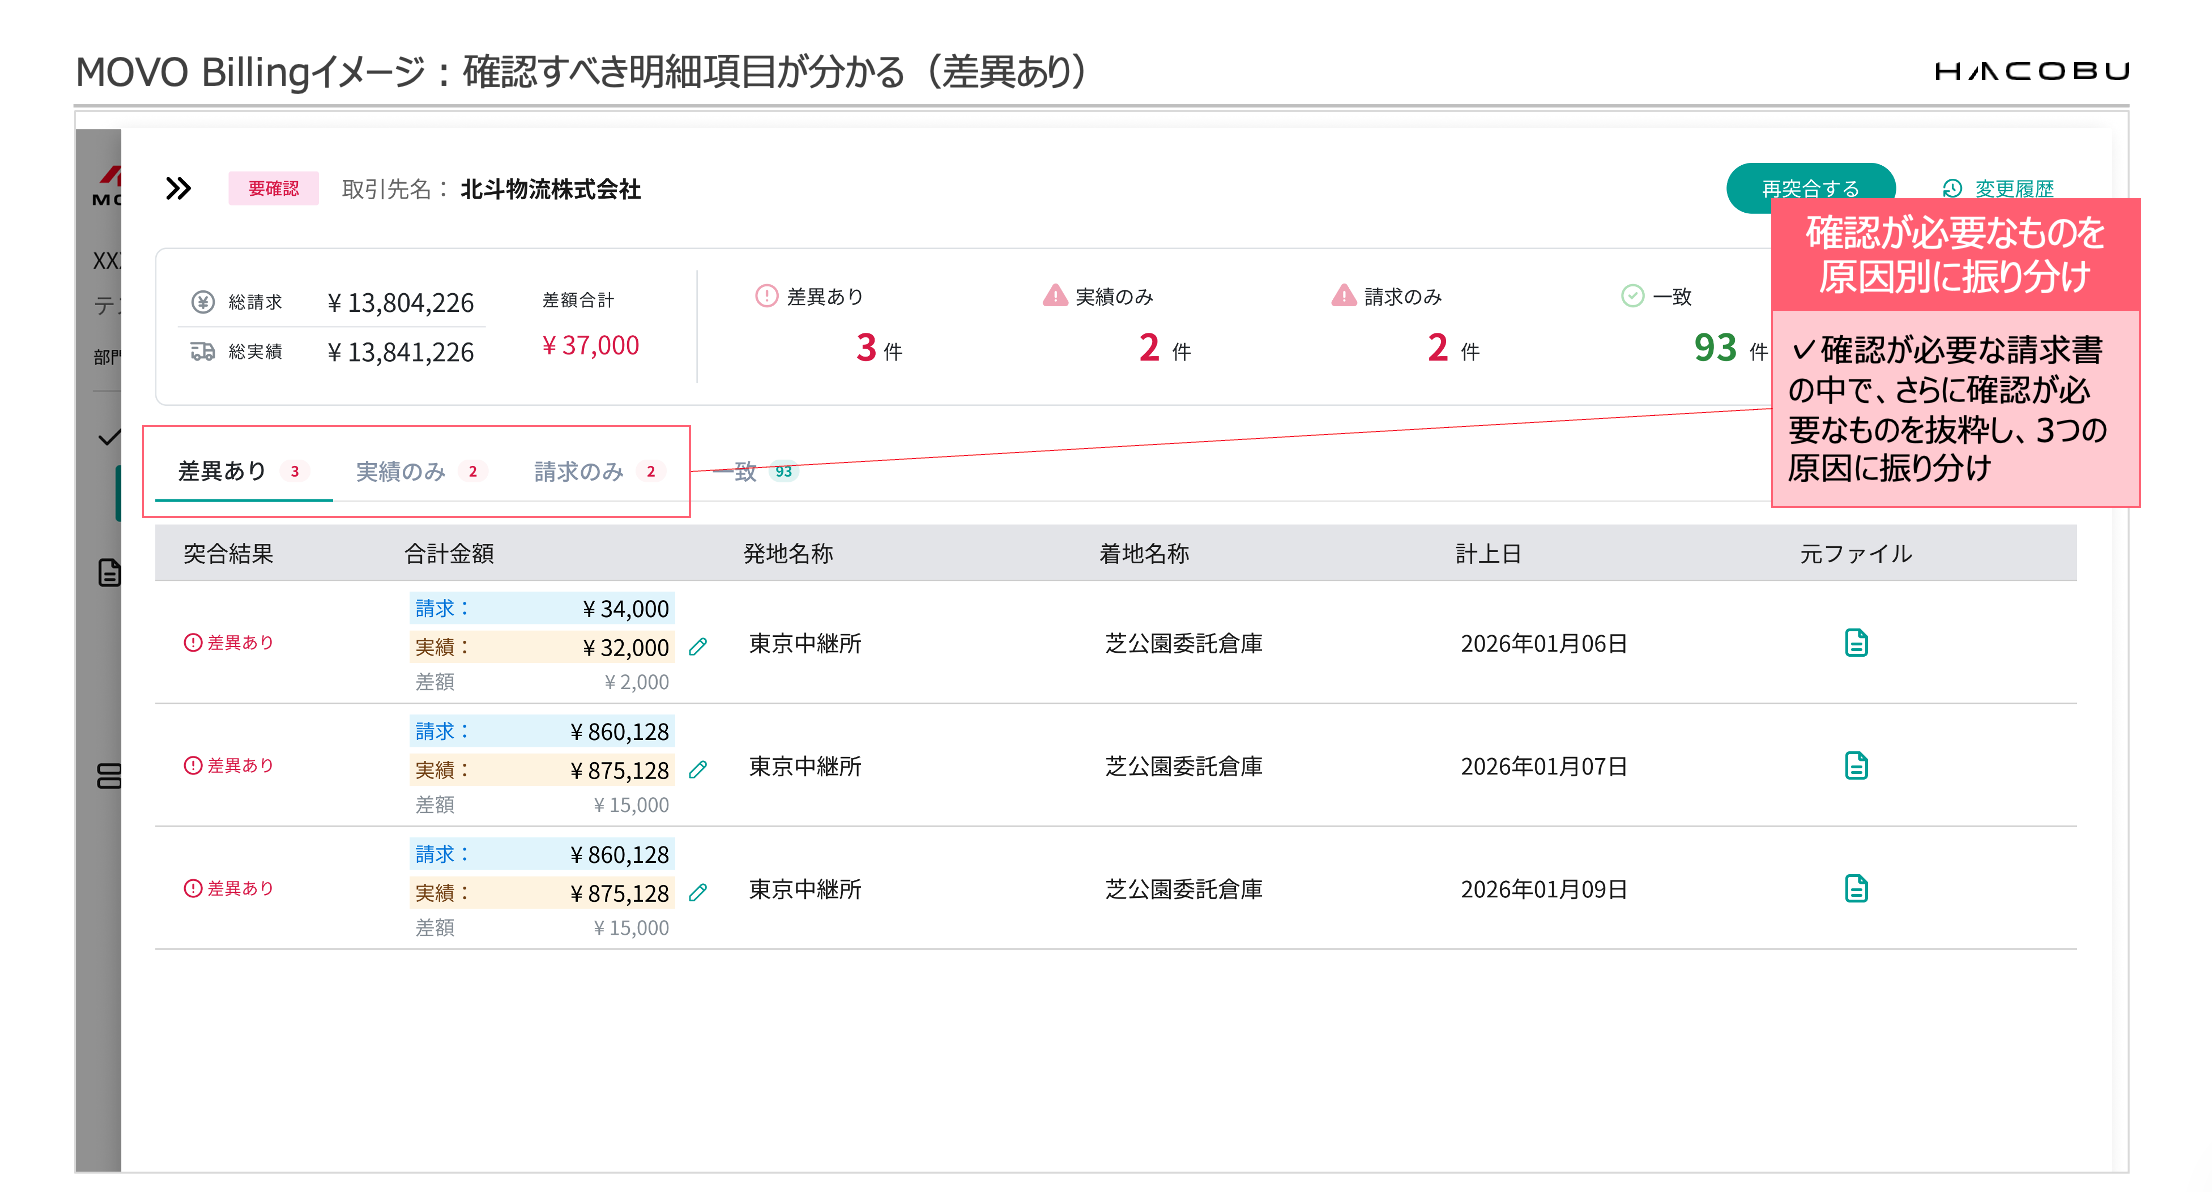
Task: Expand sidebar with double chevron icon
Action: tap(178, 188)
